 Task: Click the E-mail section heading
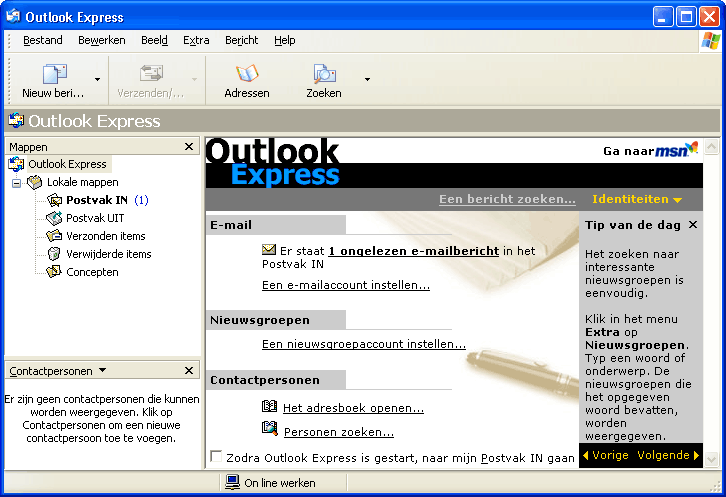231,225
